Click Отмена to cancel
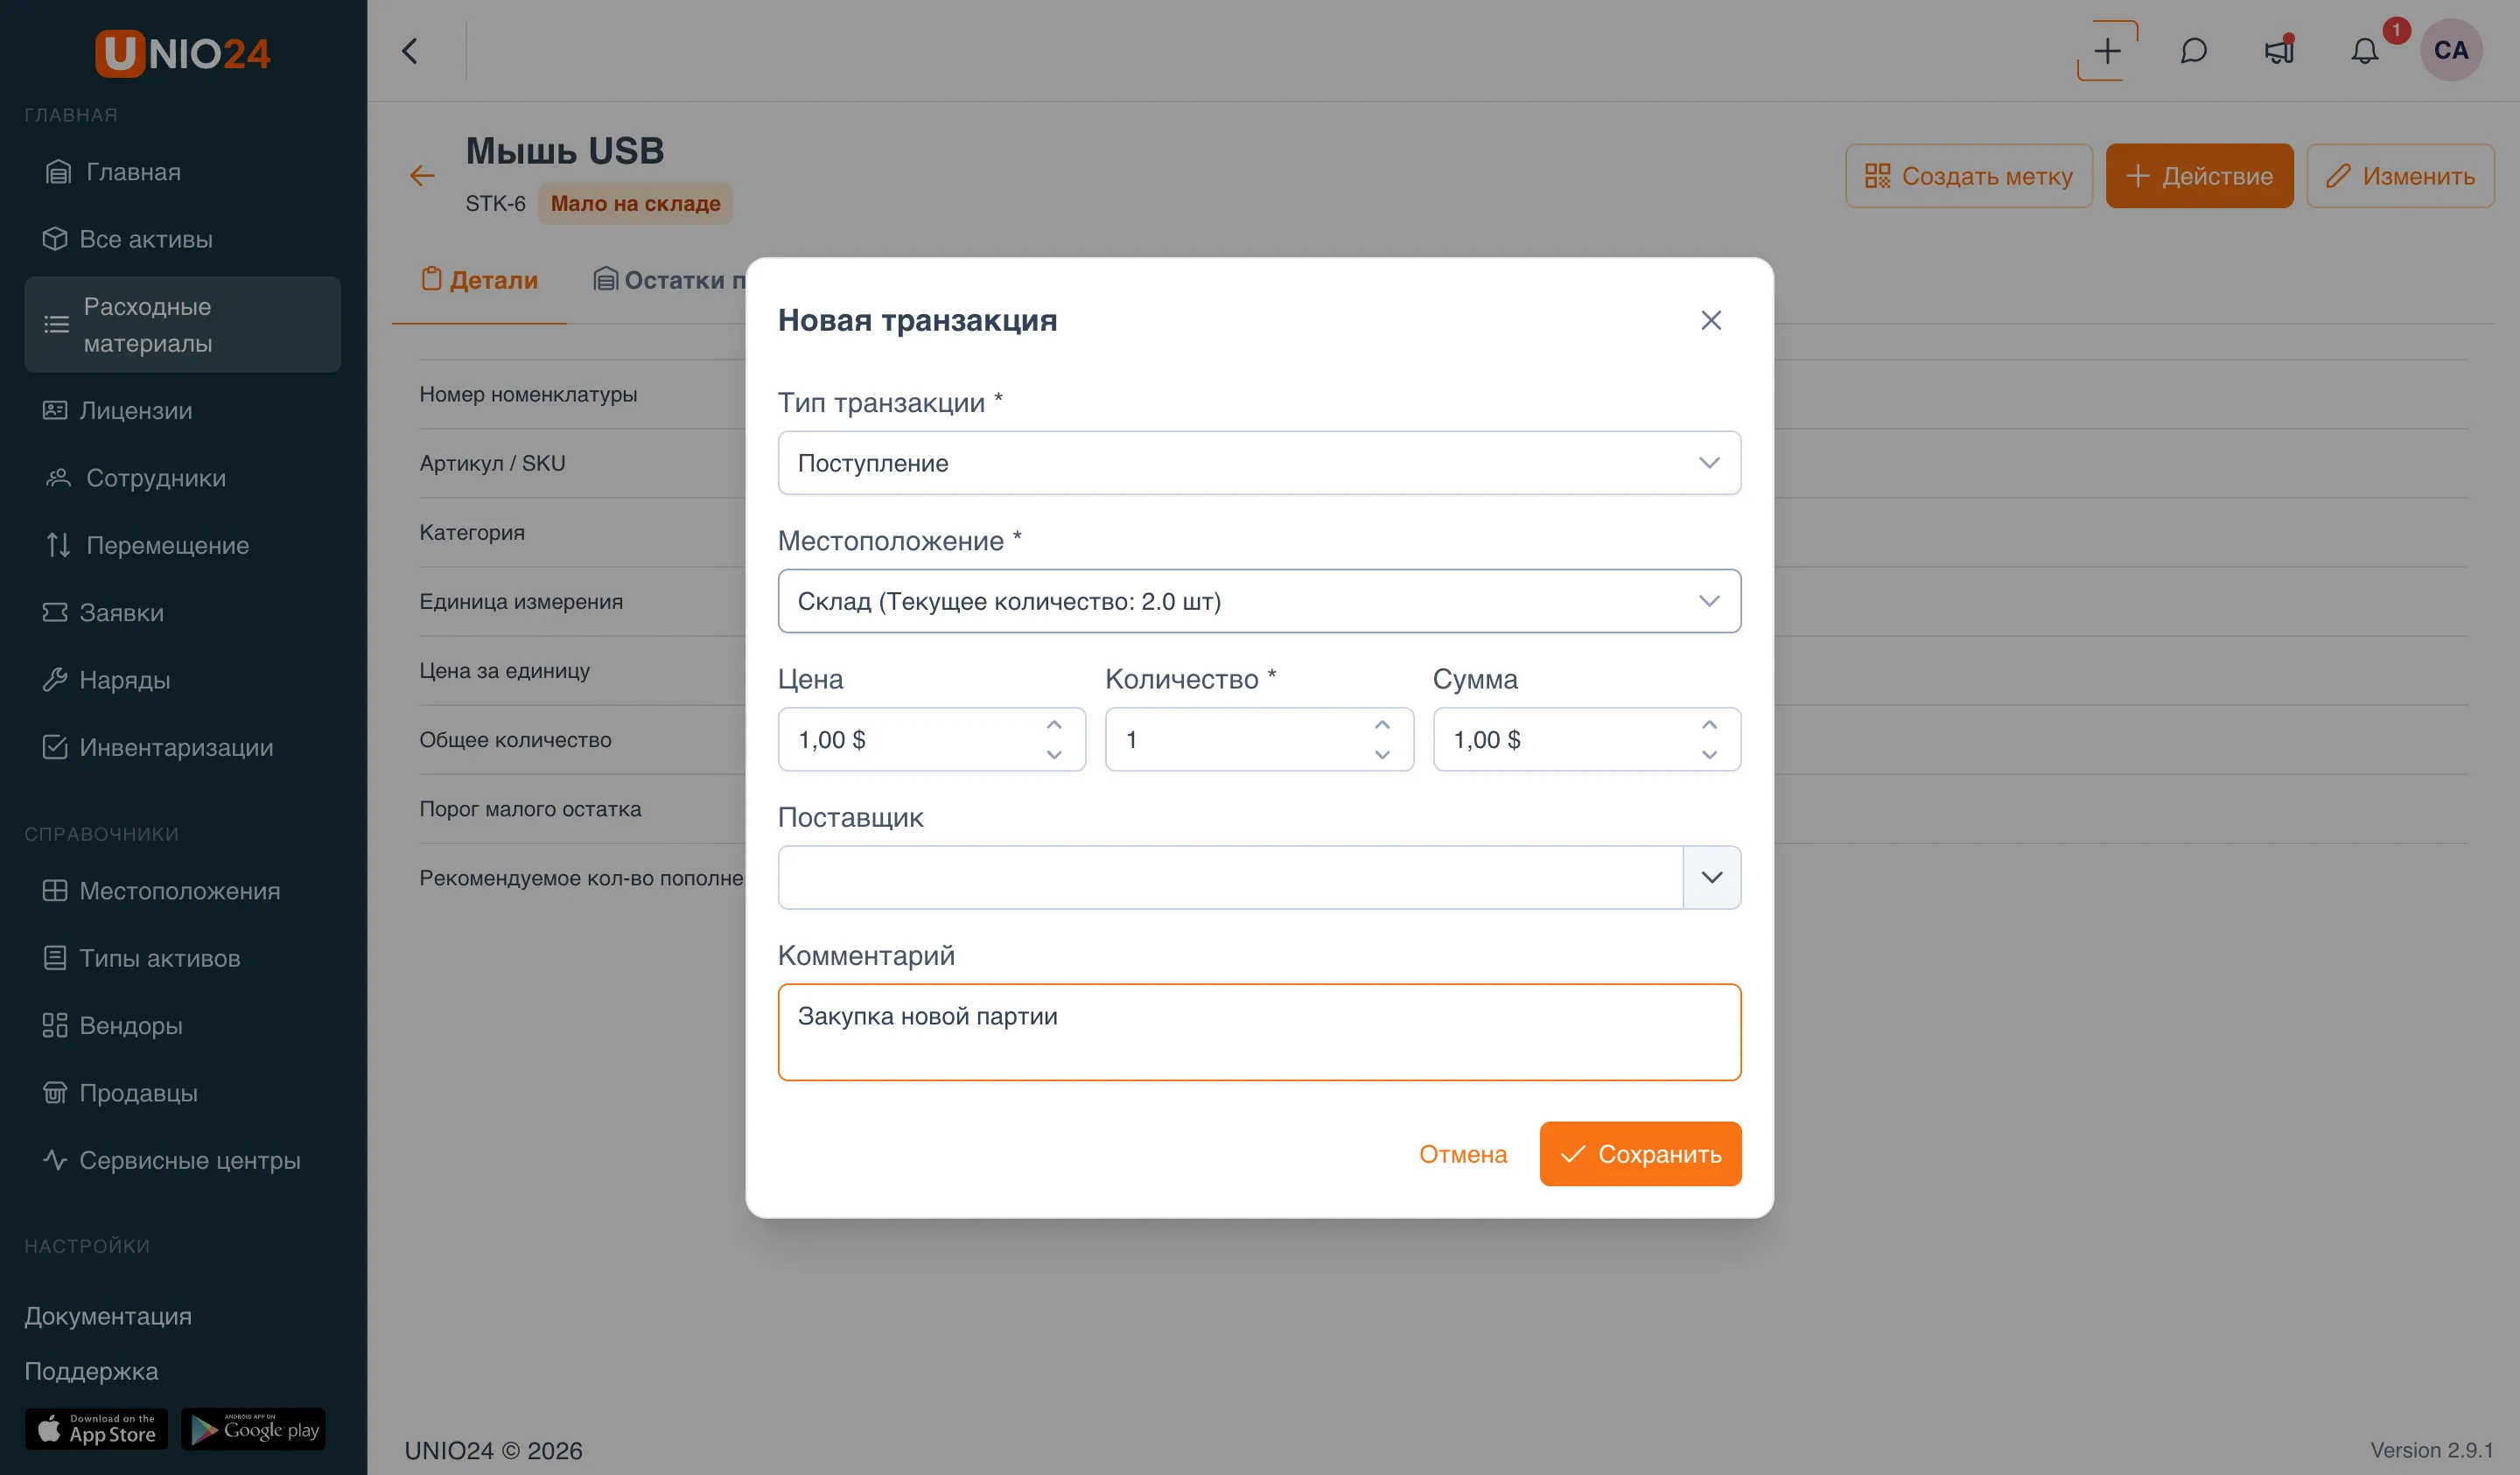Viewport: 2520px width, 1475px height. [1462, 1154]
